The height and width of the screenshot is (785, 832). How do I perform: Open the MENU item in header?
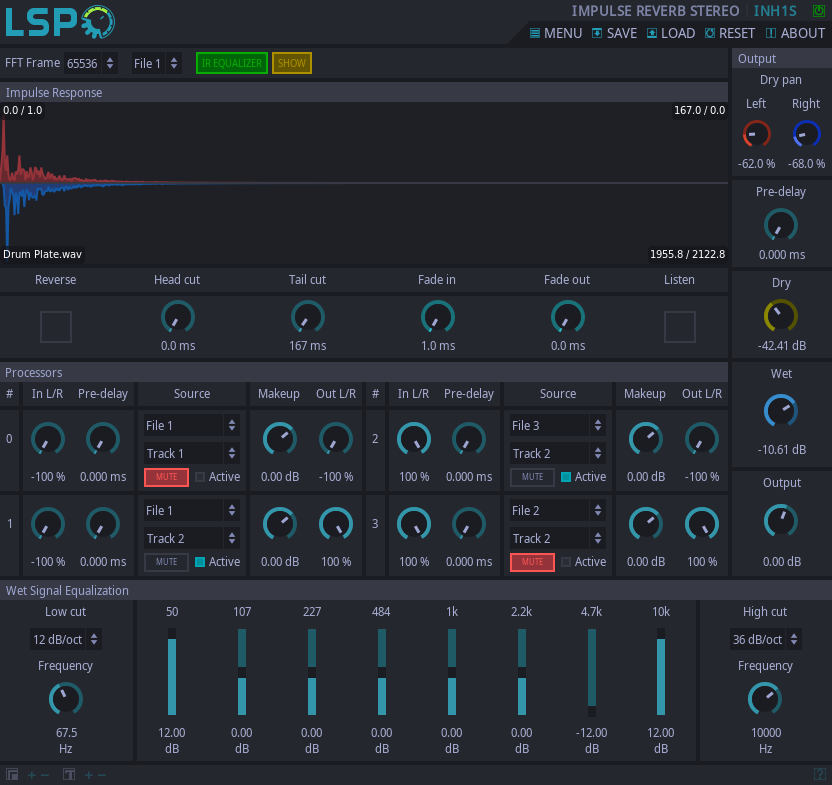point(556,33)
